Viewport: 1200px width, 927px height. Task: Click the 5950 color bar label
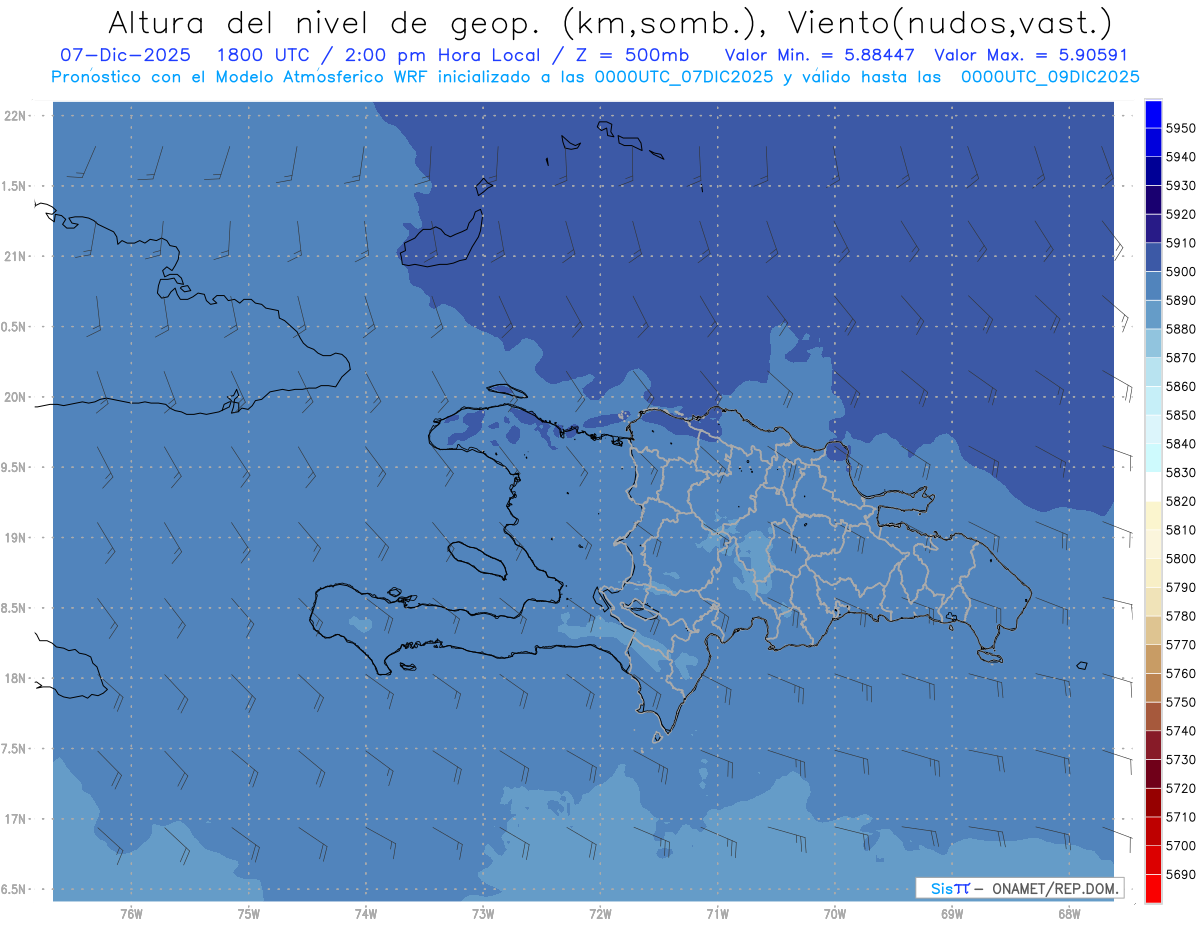(x=1180, y=128)
